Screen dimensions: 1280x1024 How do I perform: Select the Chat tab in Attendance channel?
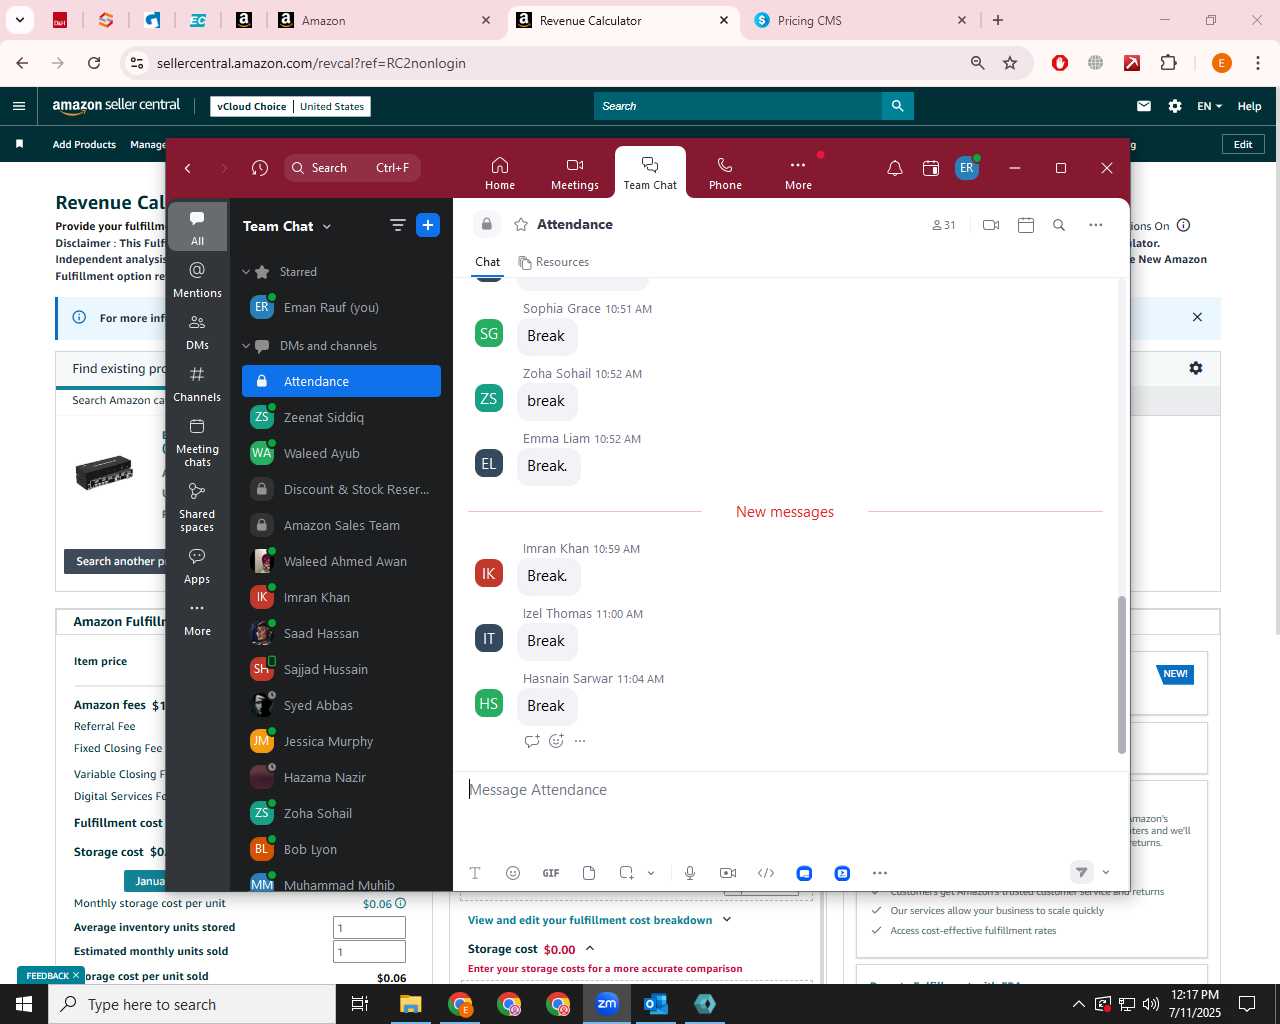click(488, 262)
